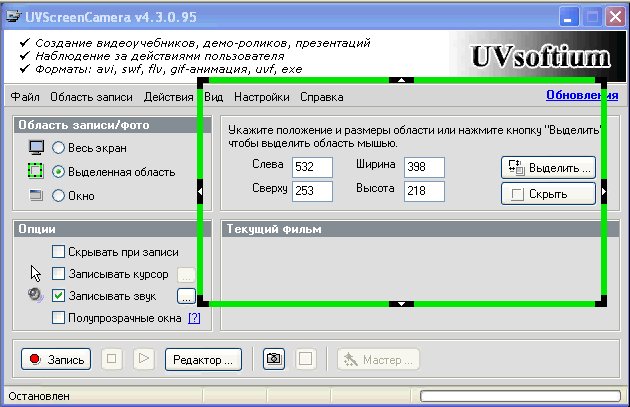Click the Выделить area button
630x407 pixels.
point(548,167)
